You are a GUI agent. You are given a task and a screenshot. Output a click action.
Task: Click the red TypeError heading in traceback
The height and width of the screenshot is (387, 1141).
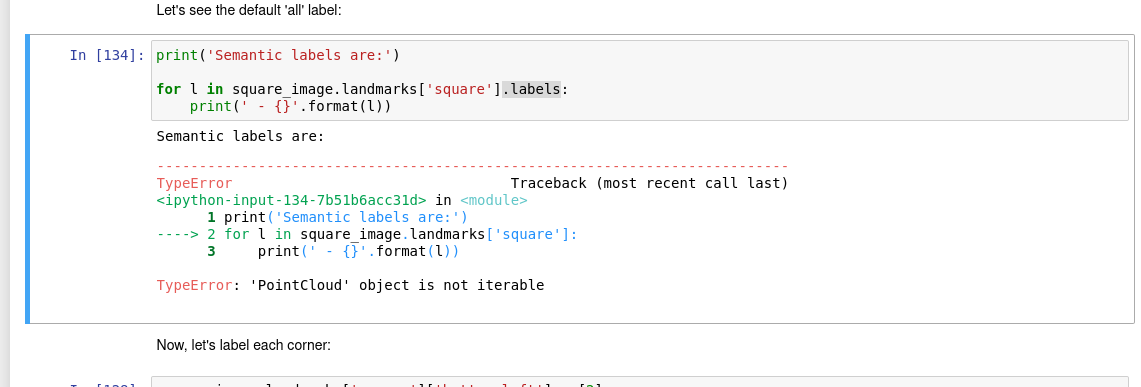[x=194, y=183]
